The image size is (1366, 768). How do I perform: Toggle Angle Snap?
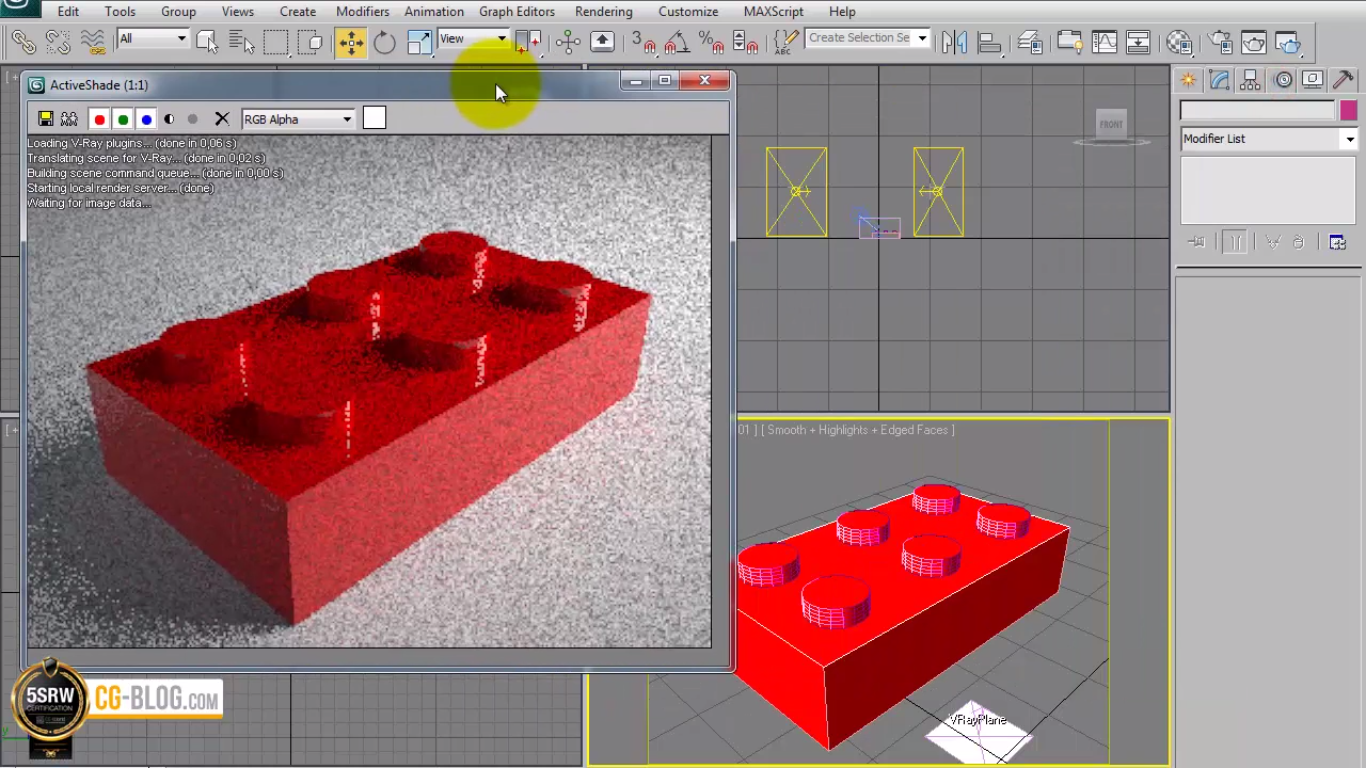pyautogui.click(x=677, y=42)
